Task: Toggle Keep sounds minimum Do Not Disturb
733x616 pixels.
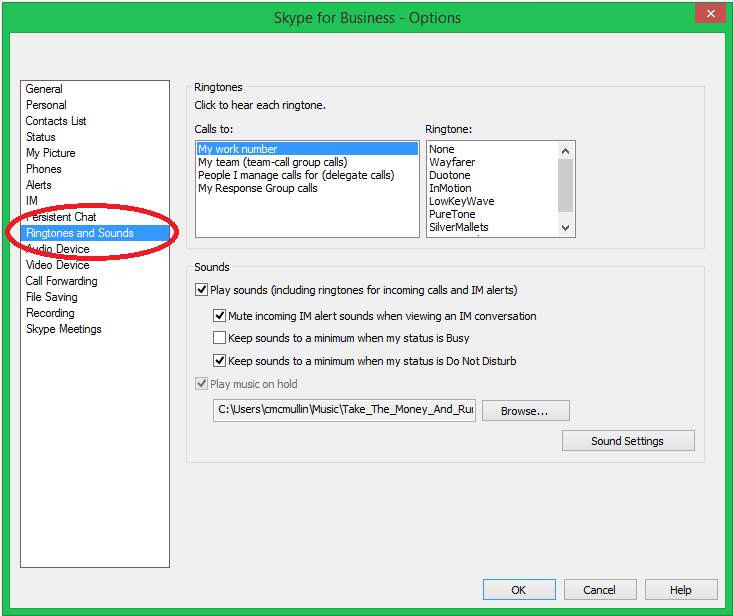Action: pyautogui.click(x=219, y=360)
